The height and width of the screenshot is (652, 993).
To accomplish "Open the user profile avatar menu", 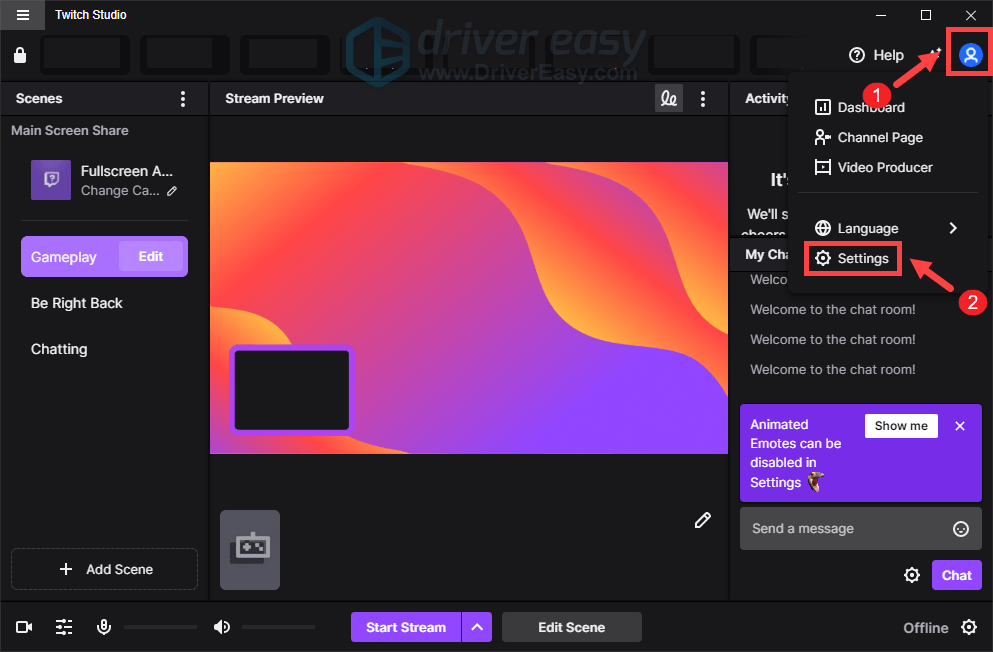I will (970, 55).
